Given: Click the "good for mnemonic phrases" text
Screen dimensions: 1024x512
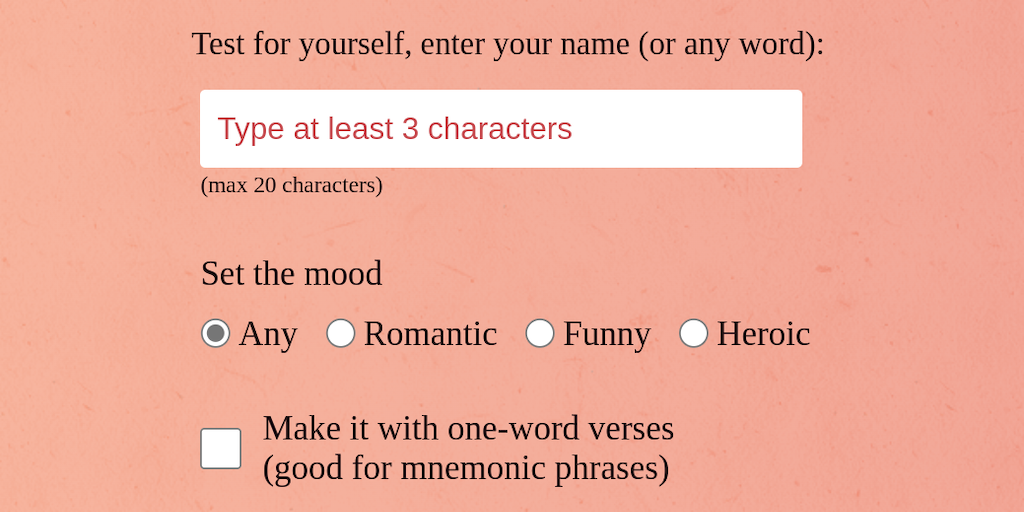Looking at the screenshot, I should (466, 468).
